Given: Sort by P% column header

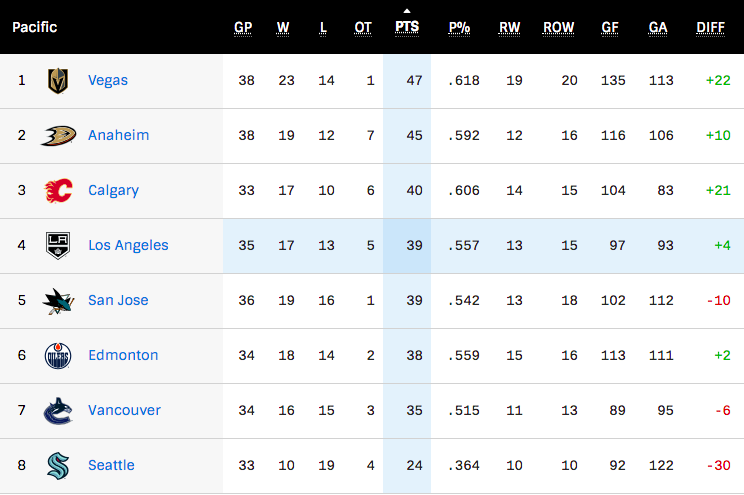Looking at the screenshot, I should click(459, 28).
